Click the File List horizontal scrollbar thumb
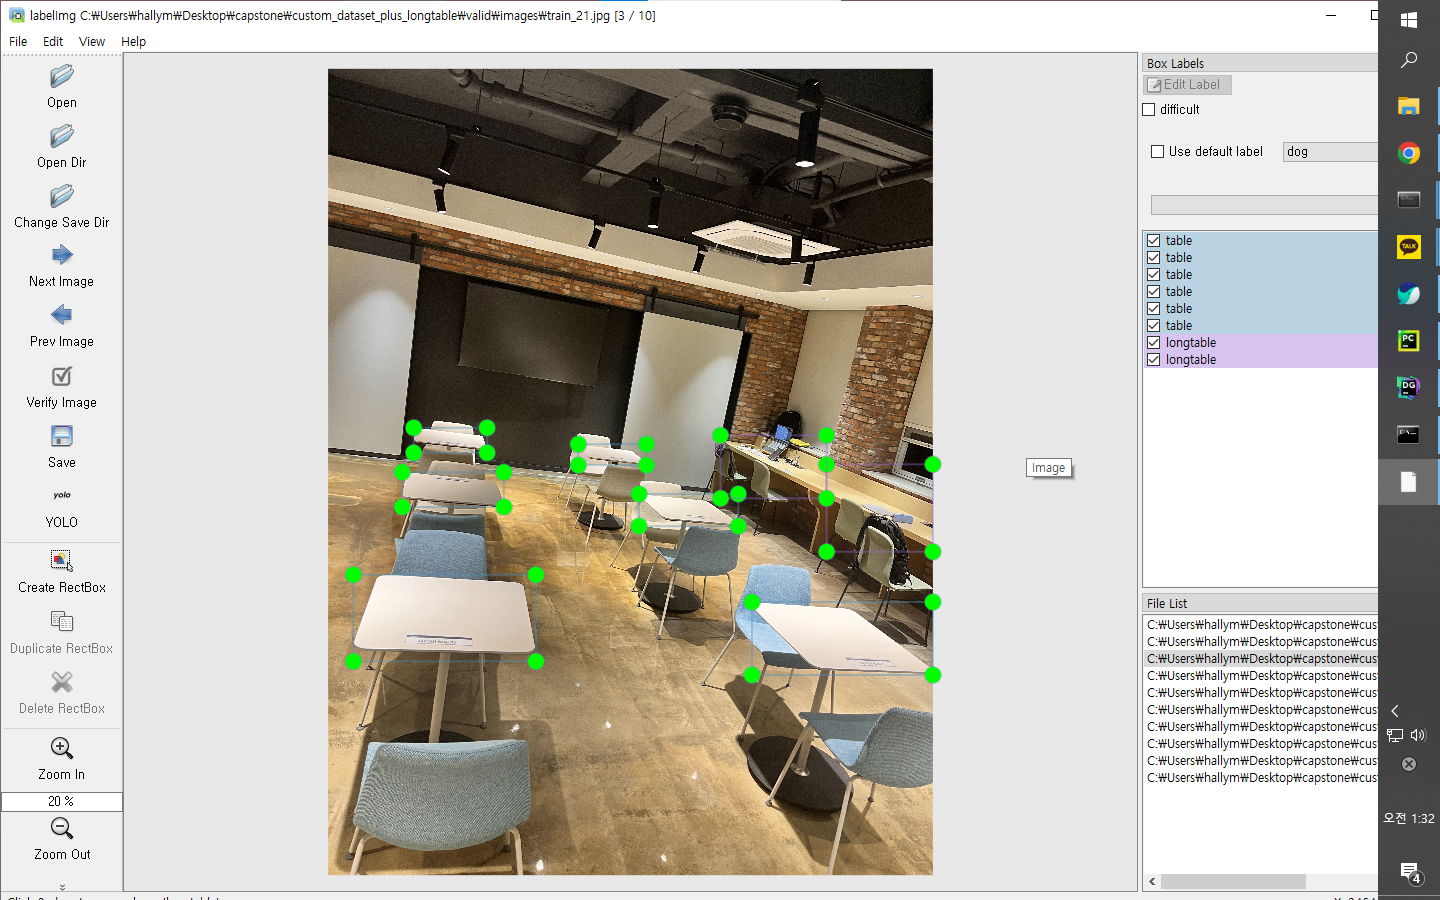The width and height of the screenshot is (1440, 900). (1233, 881)
